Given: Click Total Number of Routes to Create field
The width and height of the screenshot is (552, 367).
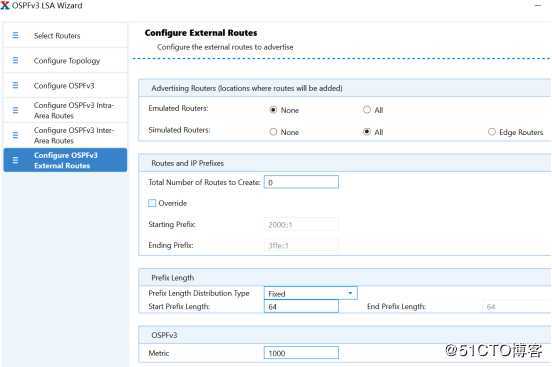Looking at the screenshot, I should (x=301, y=182).
